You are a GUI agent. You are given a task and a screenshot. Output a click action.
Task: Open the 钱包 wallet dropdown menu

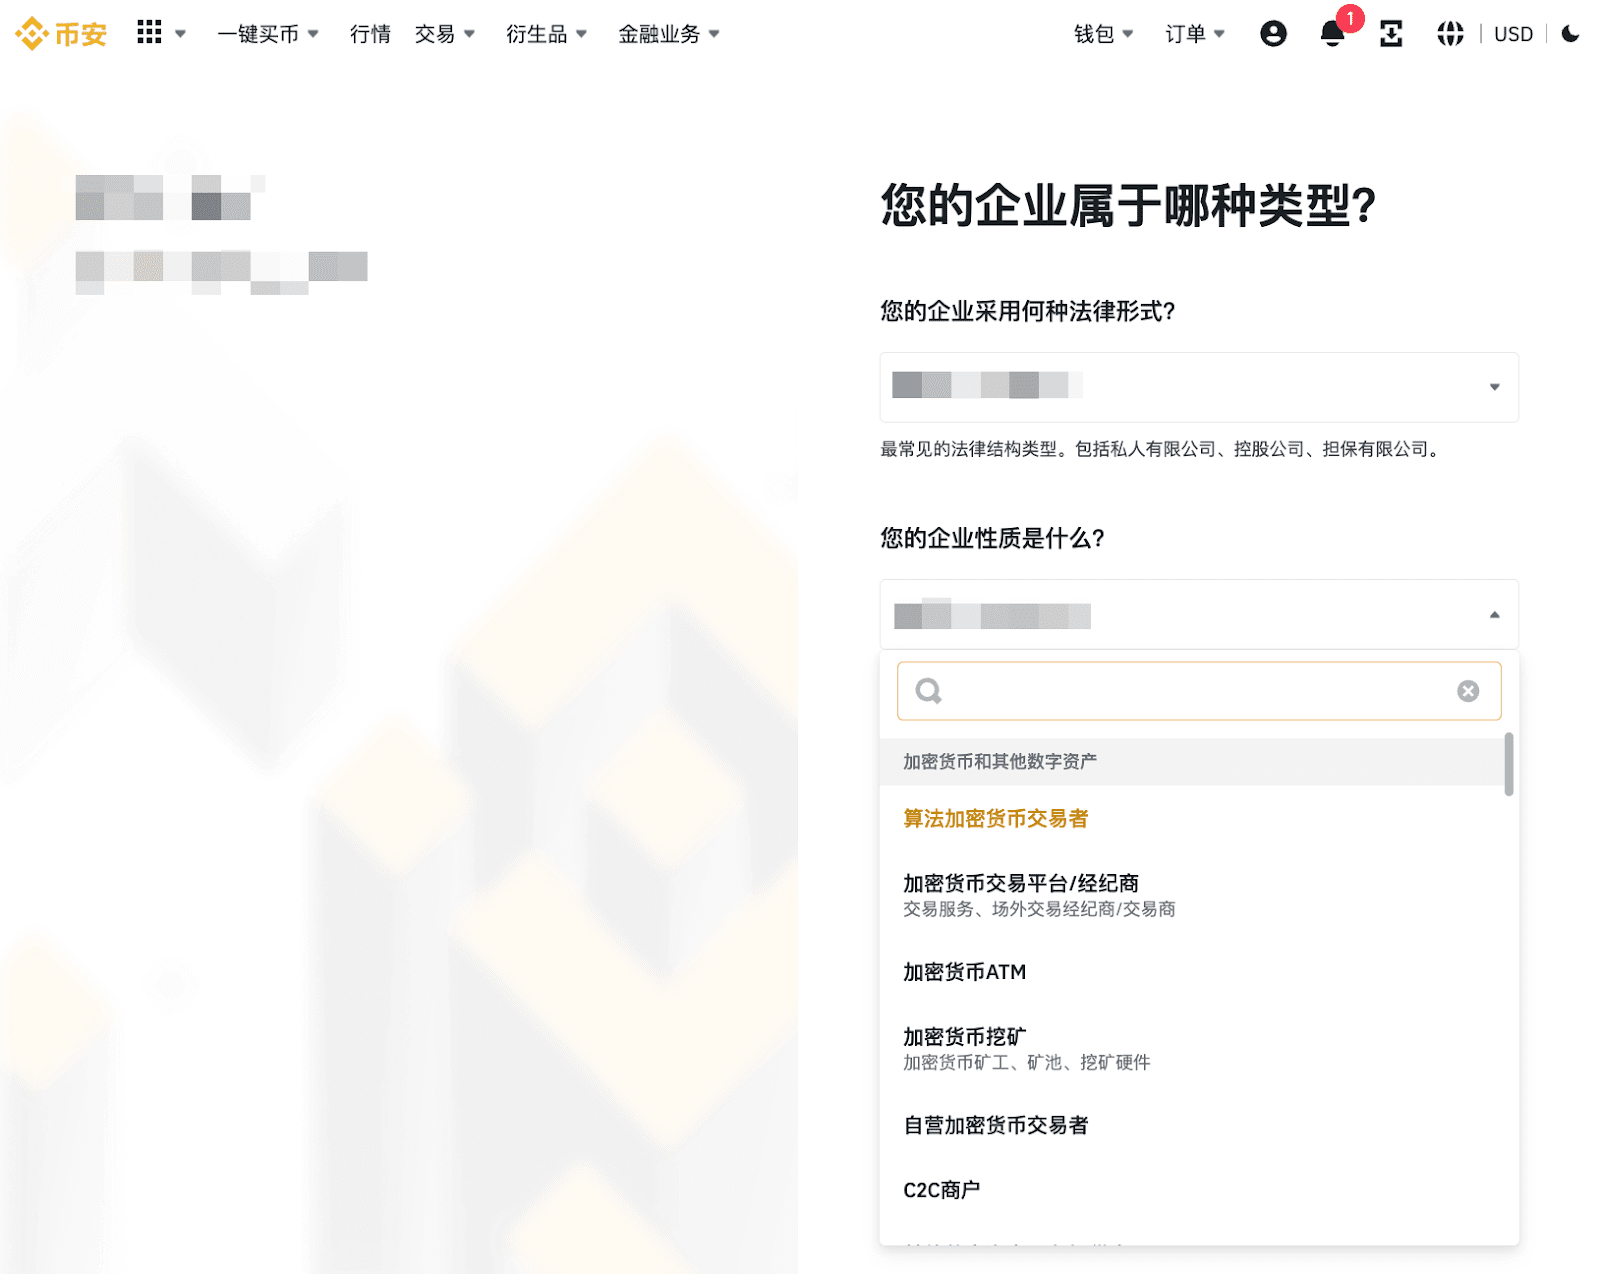1103,34
